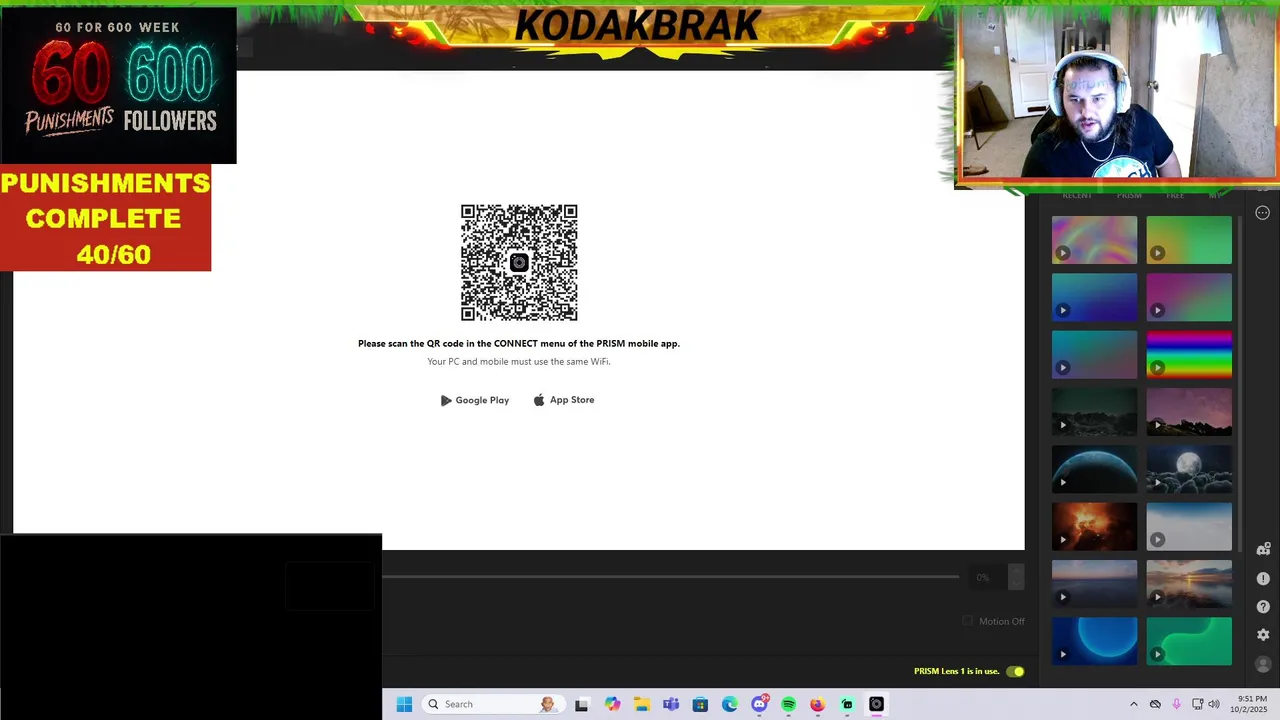The image size is (1280, 720).
Task: Select the purple starry sky background
Action: click(1189, 412)
